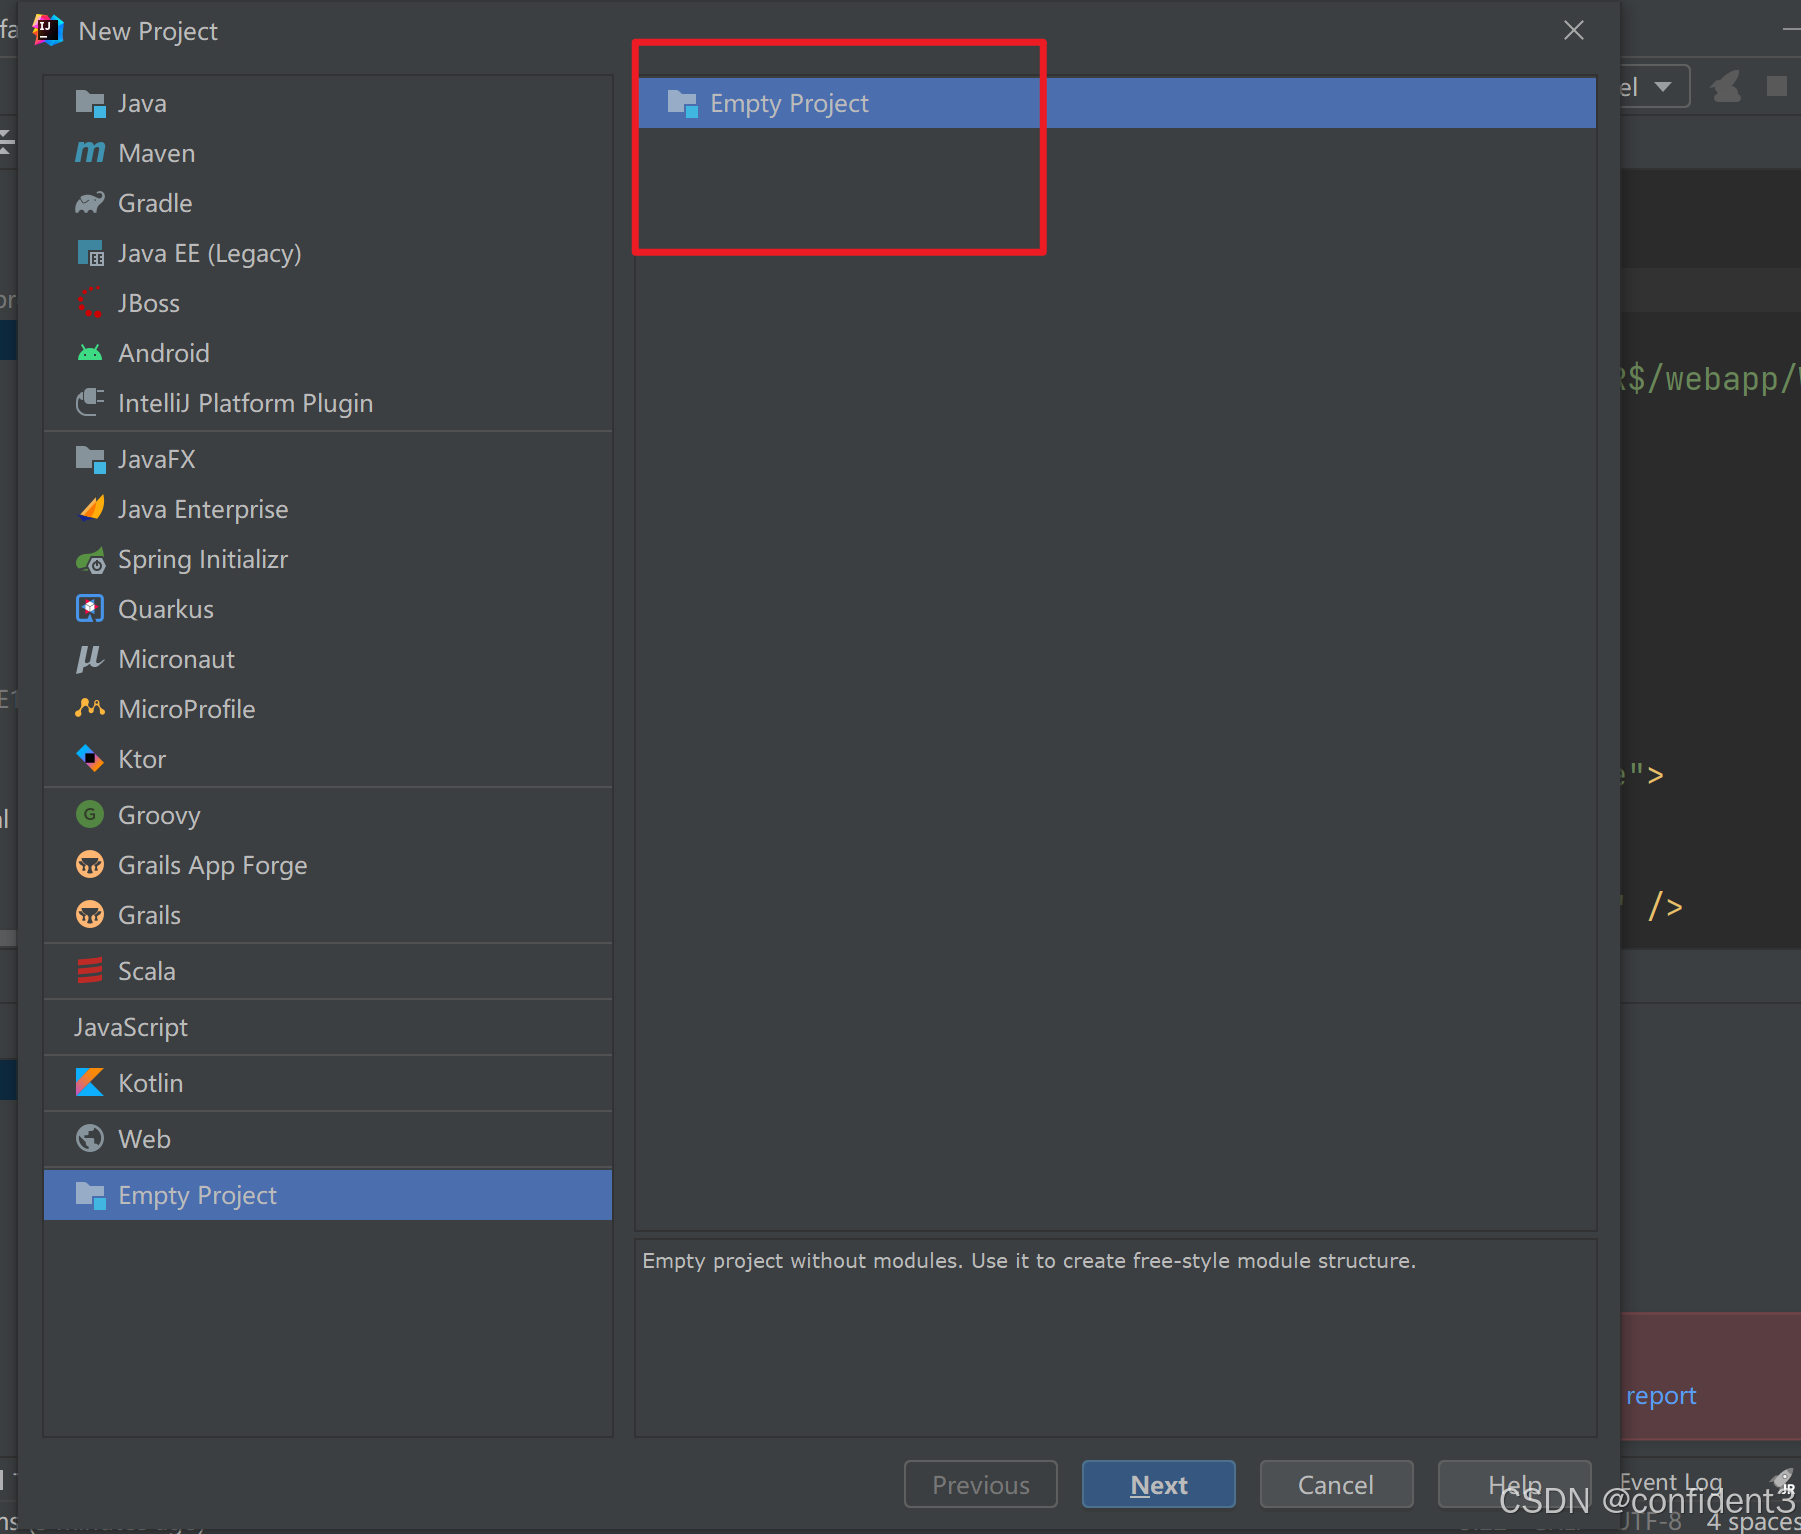Click the 'MicroProfile' label text
Viewport: 1801px width, 1534px height.
point(187,709)
